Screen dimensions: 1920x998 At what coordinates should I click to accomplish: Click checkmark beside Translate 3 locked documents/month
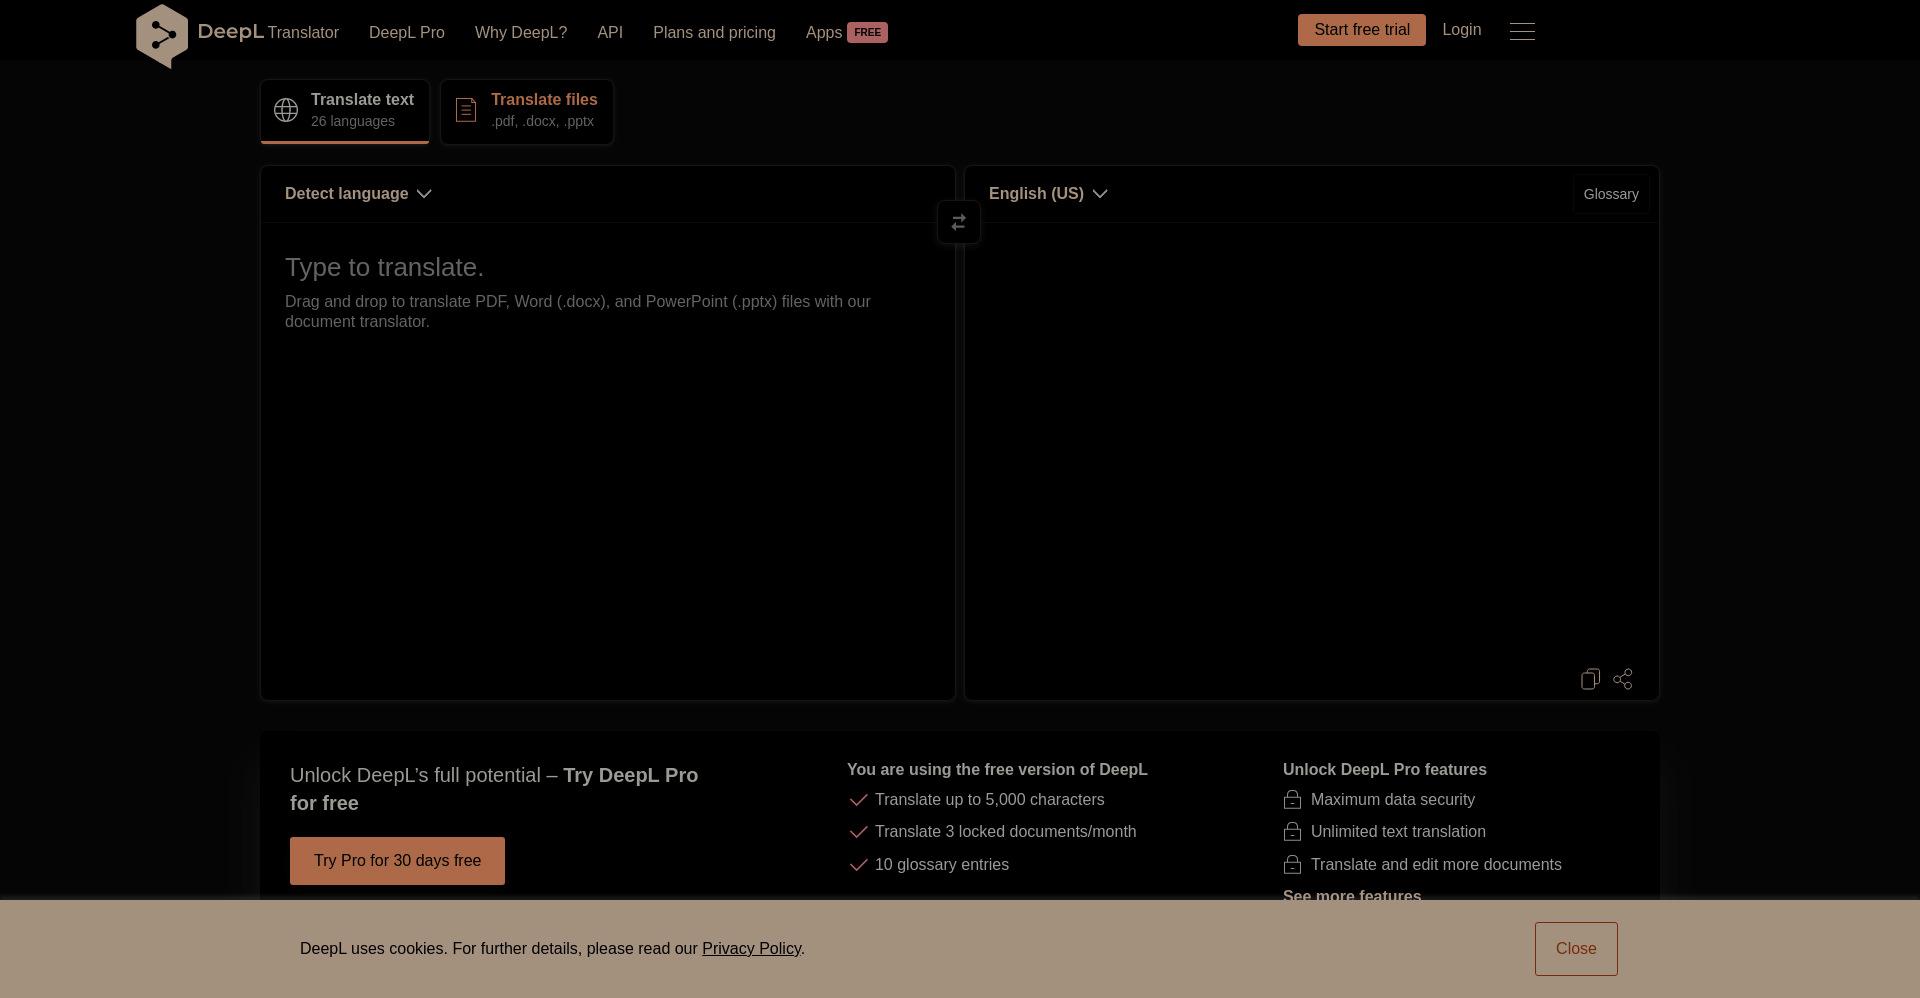[858, 832]
